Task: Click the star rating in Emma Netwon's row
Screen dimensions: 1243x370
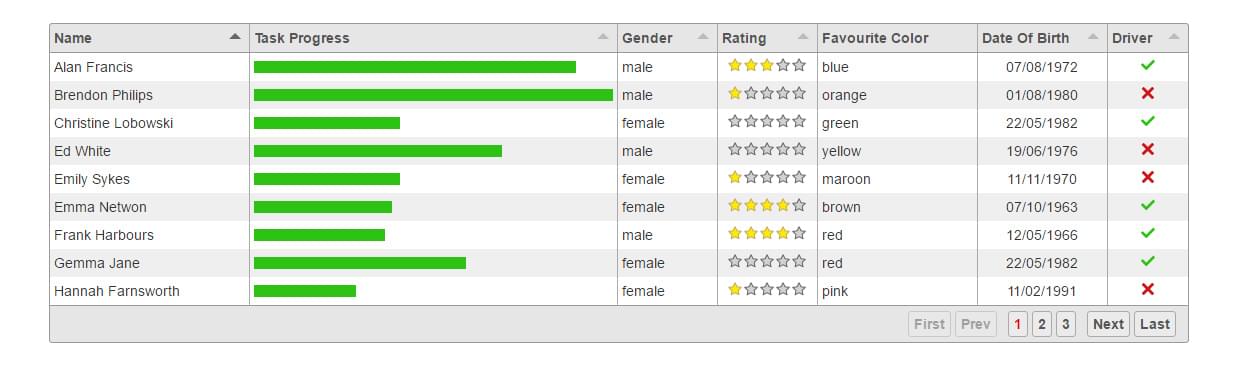Action: tap(767, 206)
